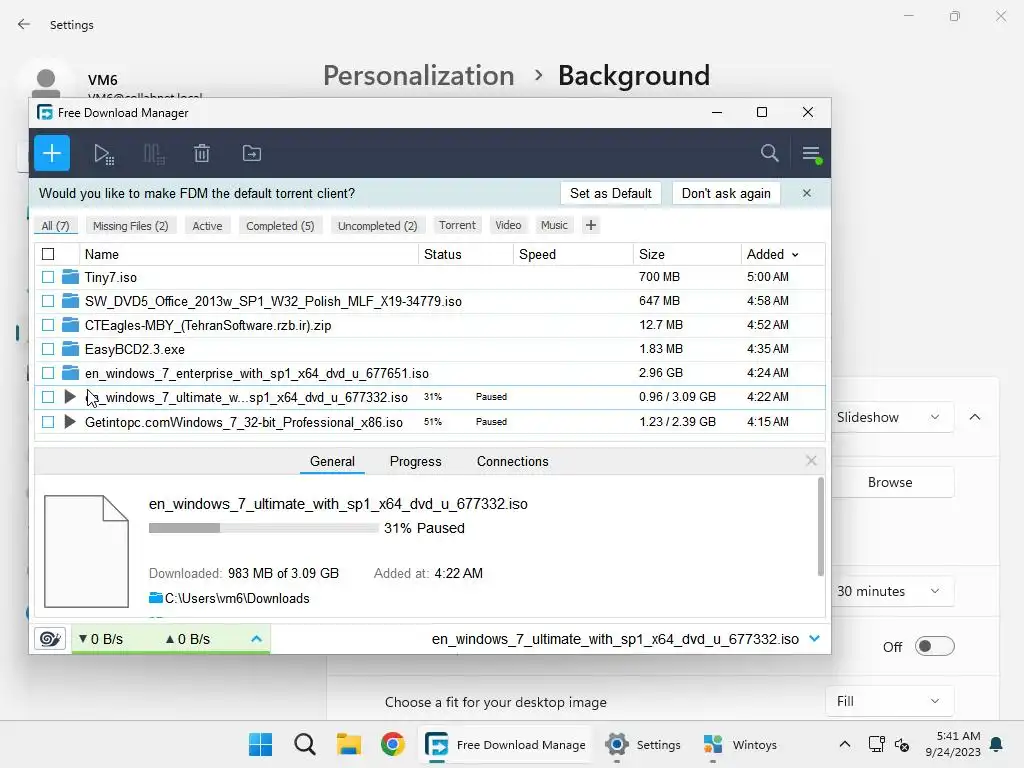This screenshot has height=768, width=1024.
Task: Move download using the folder arrow icon
Action: (251, 153)
